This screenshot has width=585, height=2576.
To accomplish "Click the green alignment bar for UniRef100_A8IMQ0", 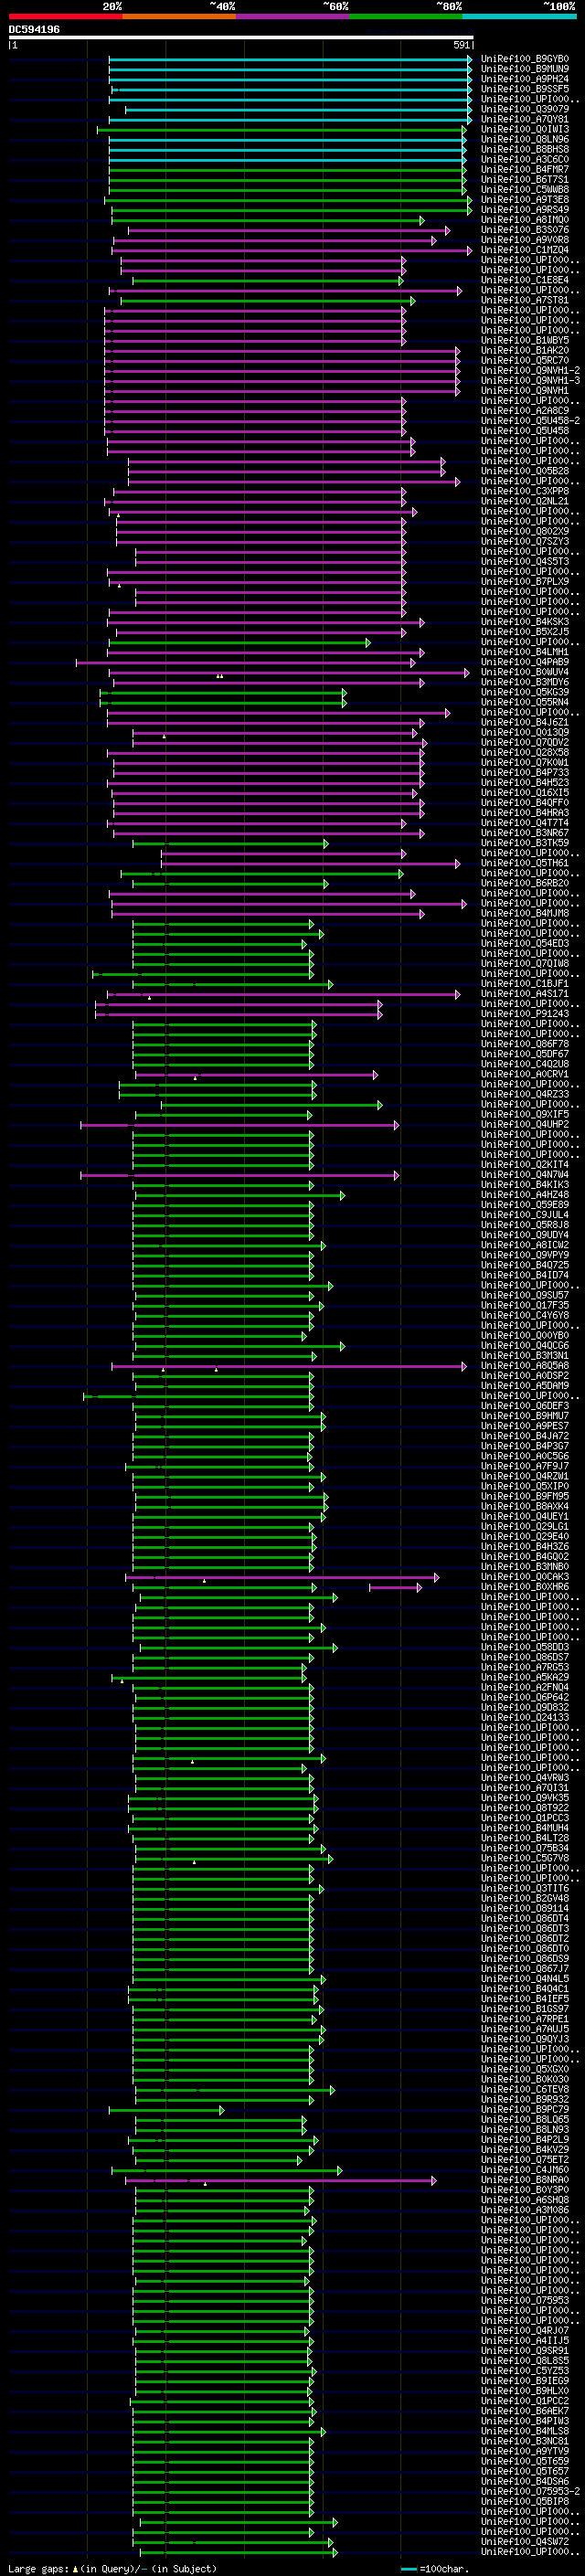I will coord(268,221).
